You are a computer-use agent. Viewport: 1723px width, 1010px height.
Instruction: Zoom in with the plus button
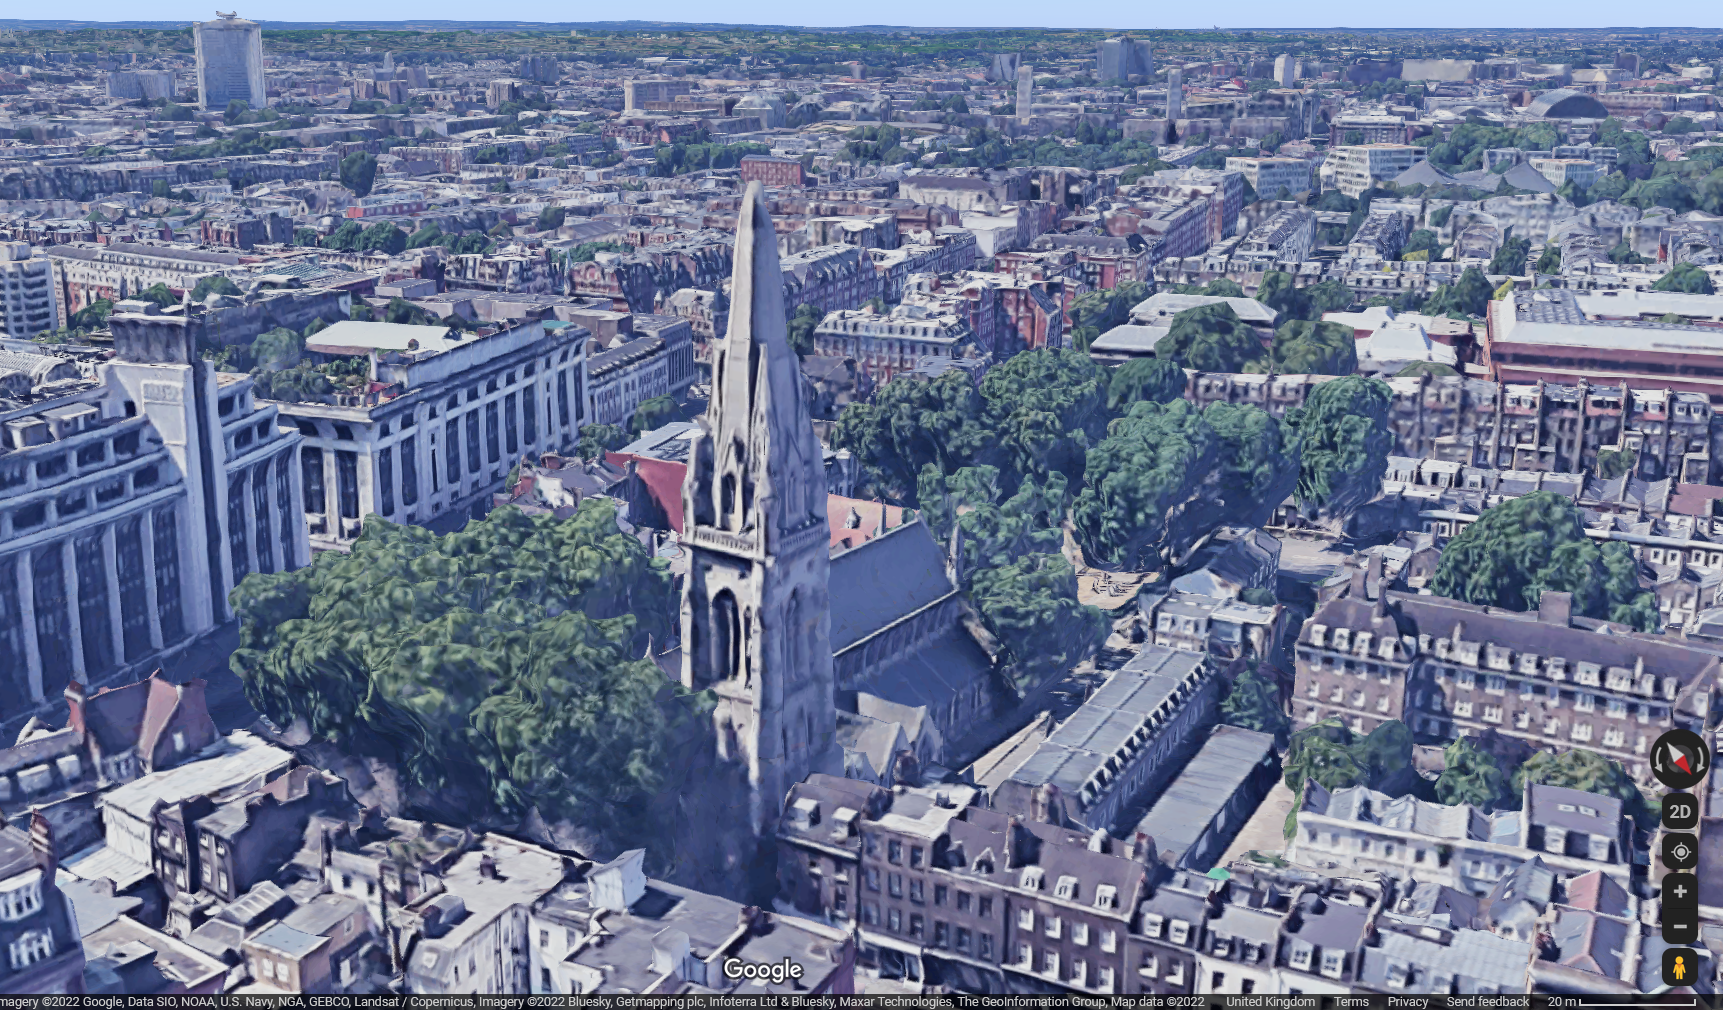coord(1680,891)
